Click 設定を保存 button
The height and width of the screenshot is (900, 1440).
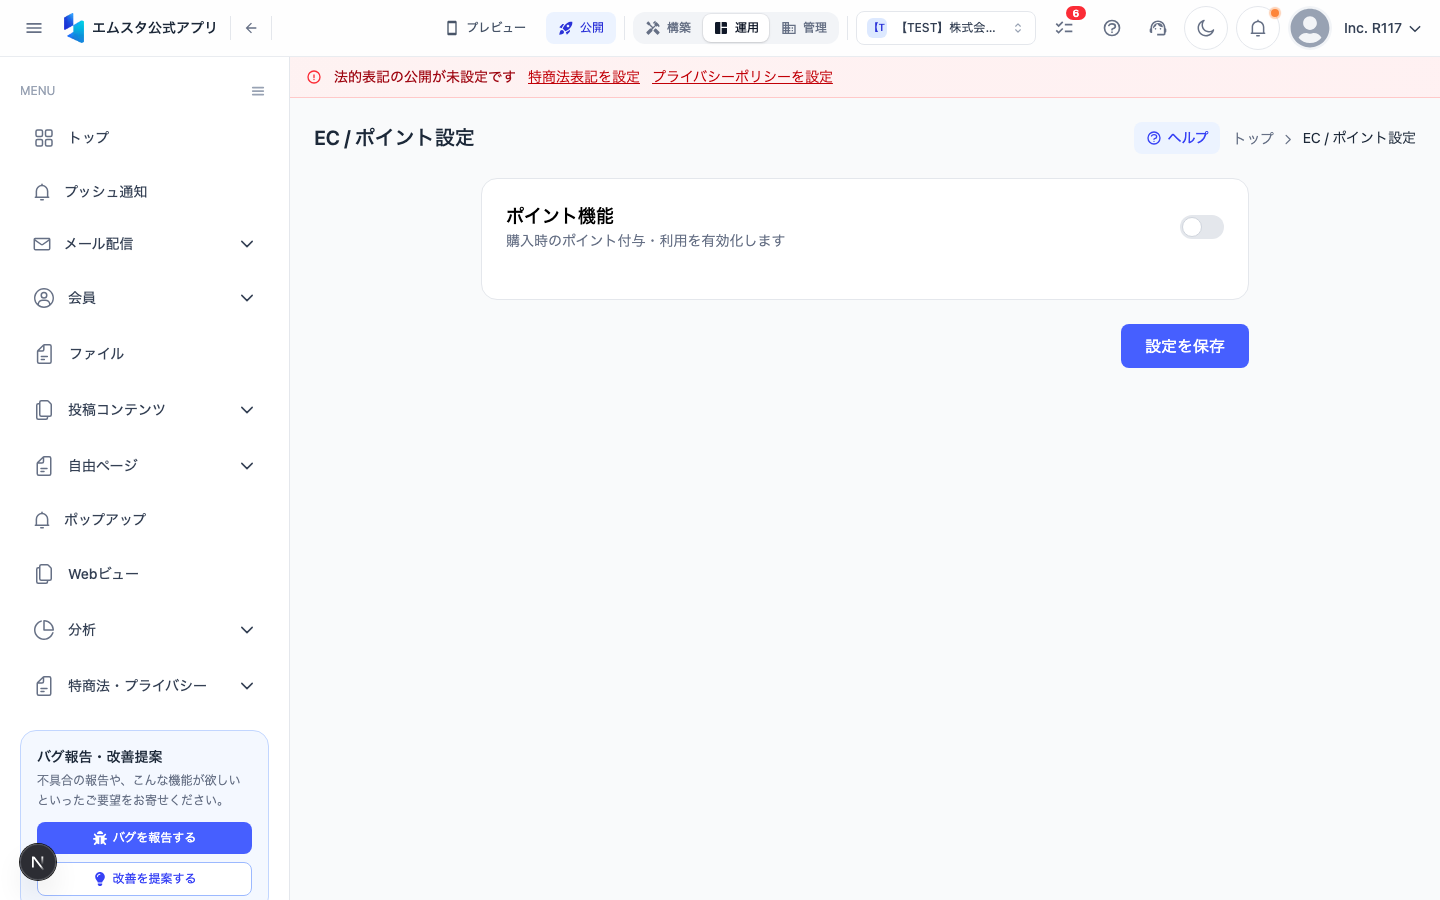click(x=1185, y=346)
